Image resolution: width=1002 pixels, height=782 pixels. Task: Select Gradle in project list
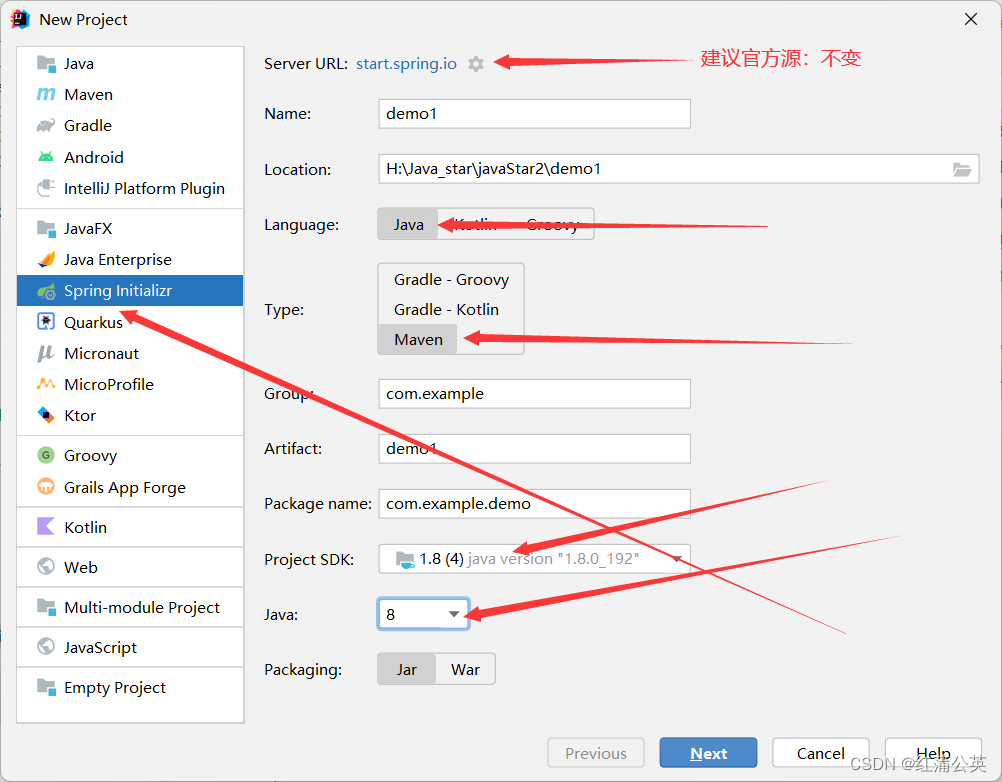(130, 125)
